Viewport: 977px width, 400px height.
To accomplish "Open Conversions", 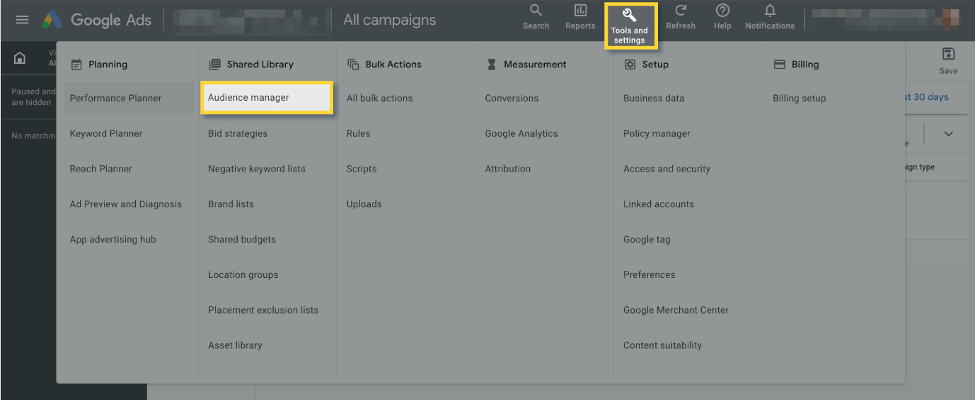I will click(x=512, y=98).
